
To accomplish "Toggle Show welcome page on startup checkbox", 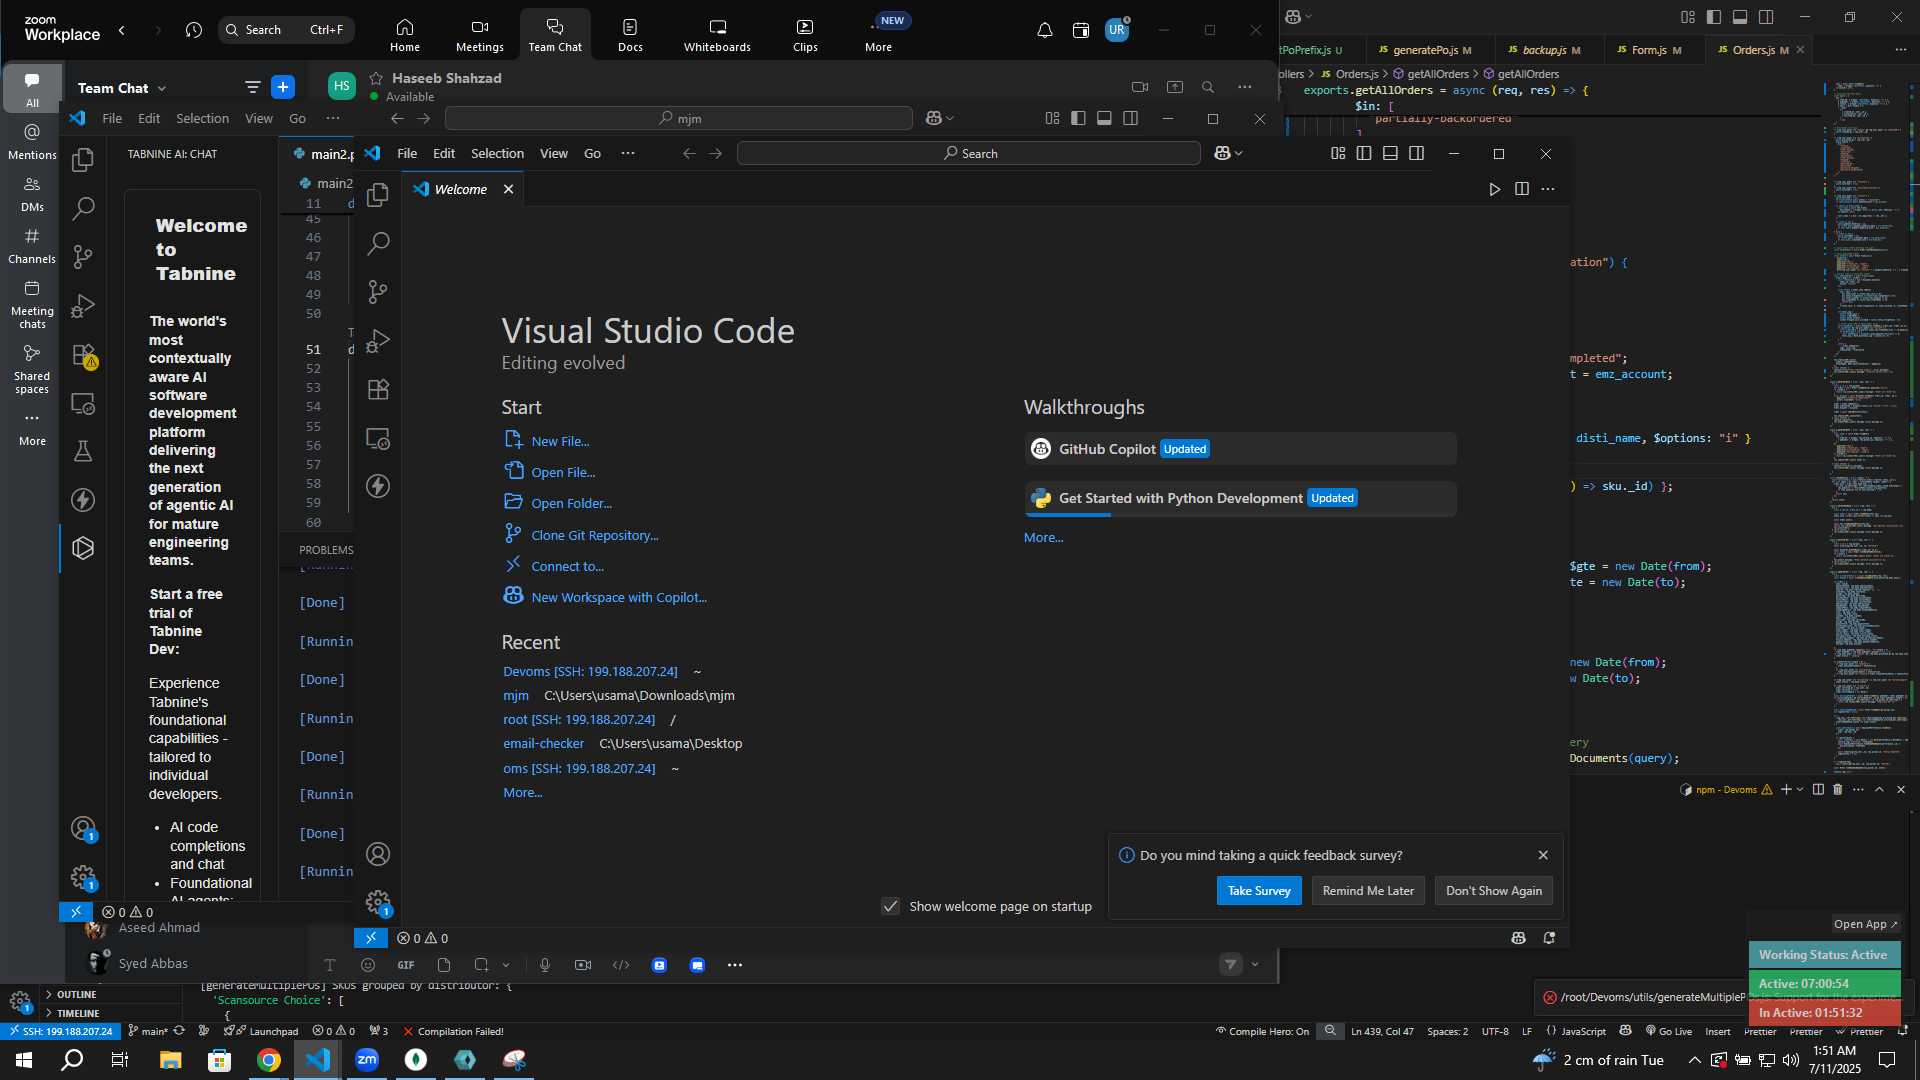I will tap(890, 906).
